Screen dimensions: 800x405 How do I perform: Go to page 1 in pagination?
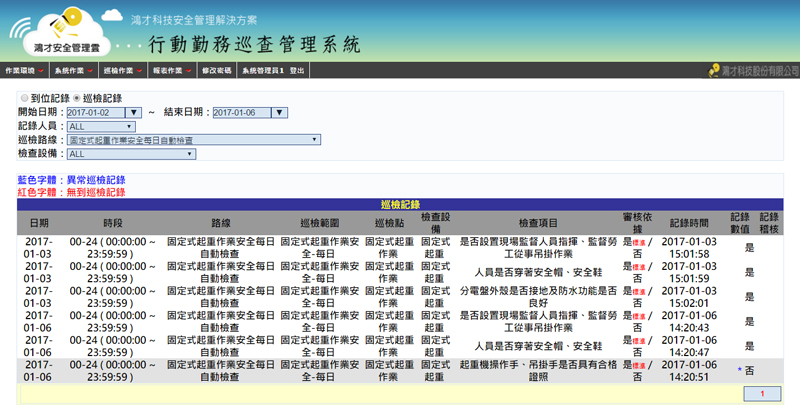762,394
